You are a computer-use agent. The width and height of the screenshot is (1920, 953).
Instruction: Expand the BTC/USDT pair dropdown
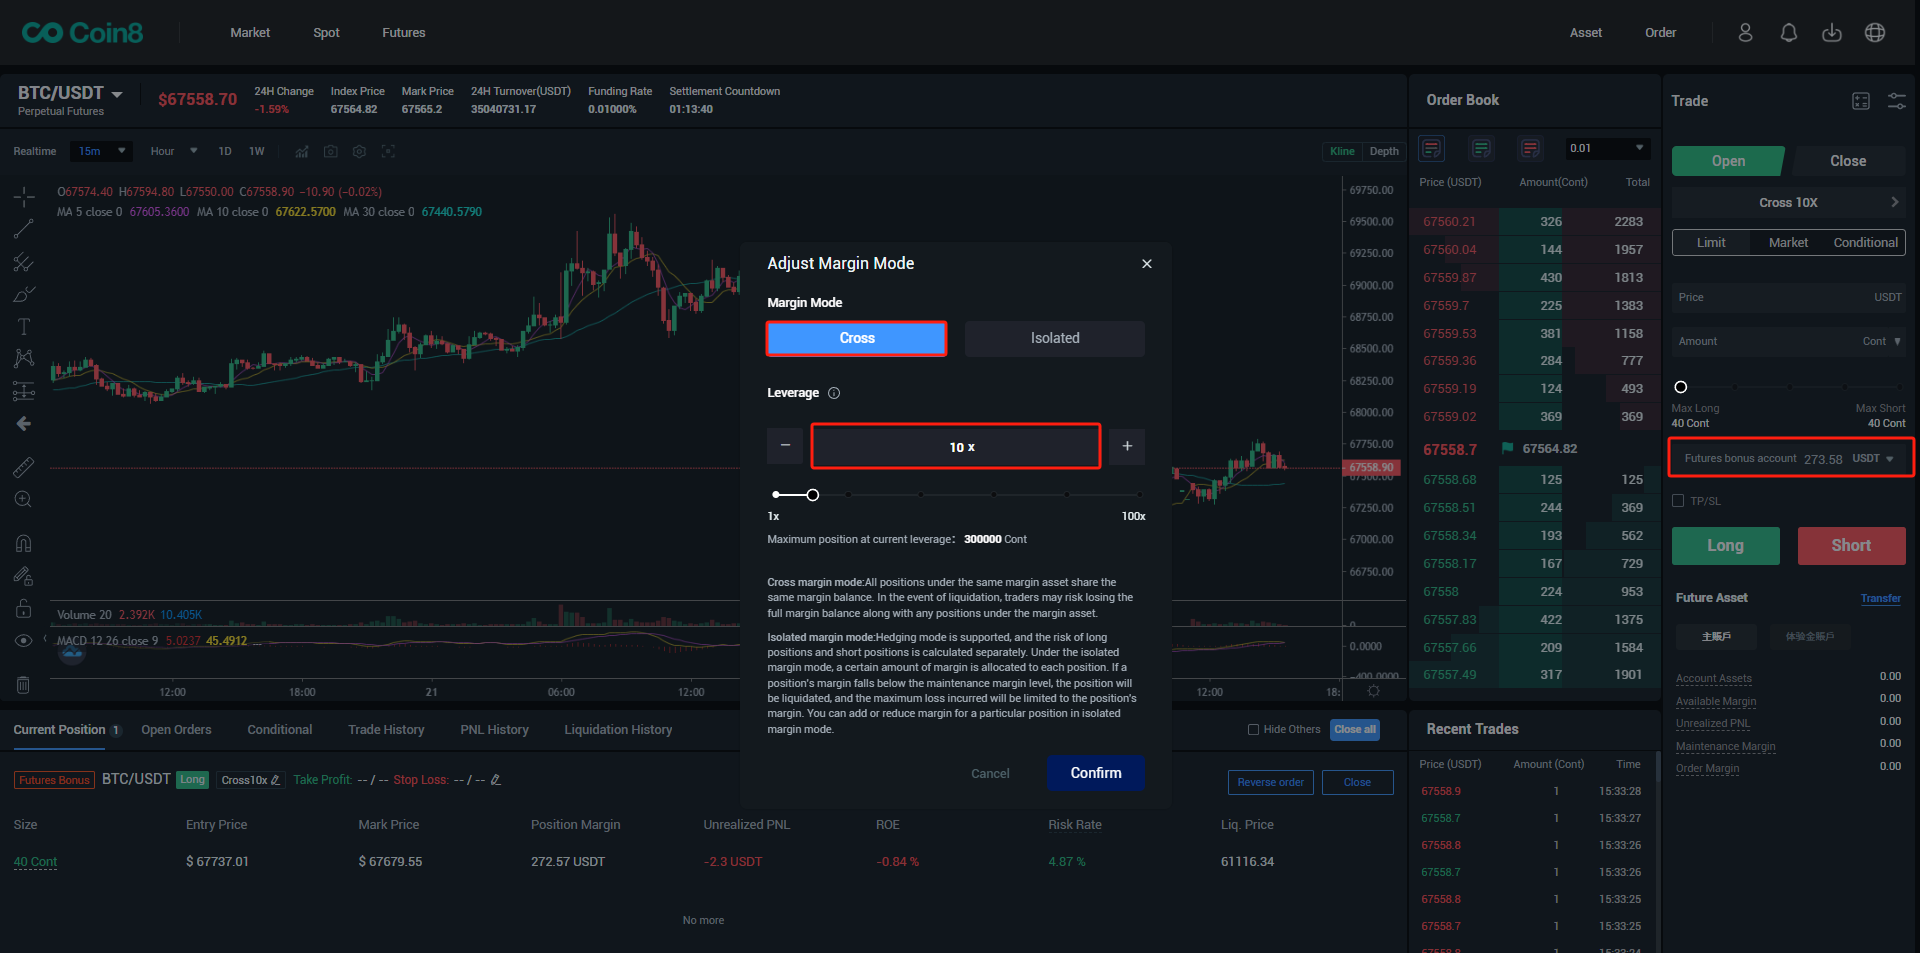pyautogui.click(x=117, y=94)
